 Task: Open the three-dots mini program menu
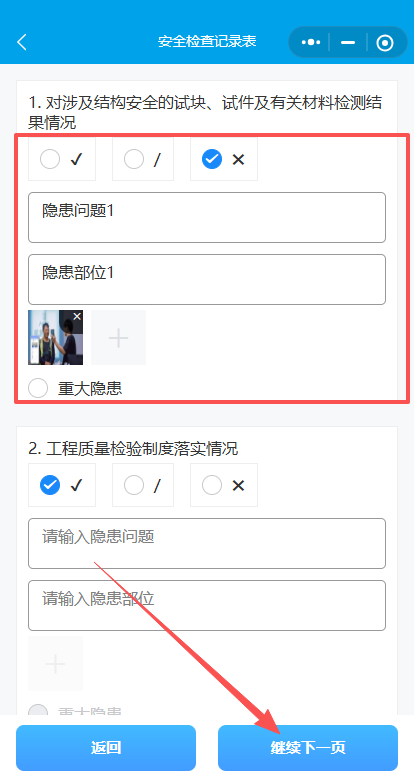tap(311, 42)
